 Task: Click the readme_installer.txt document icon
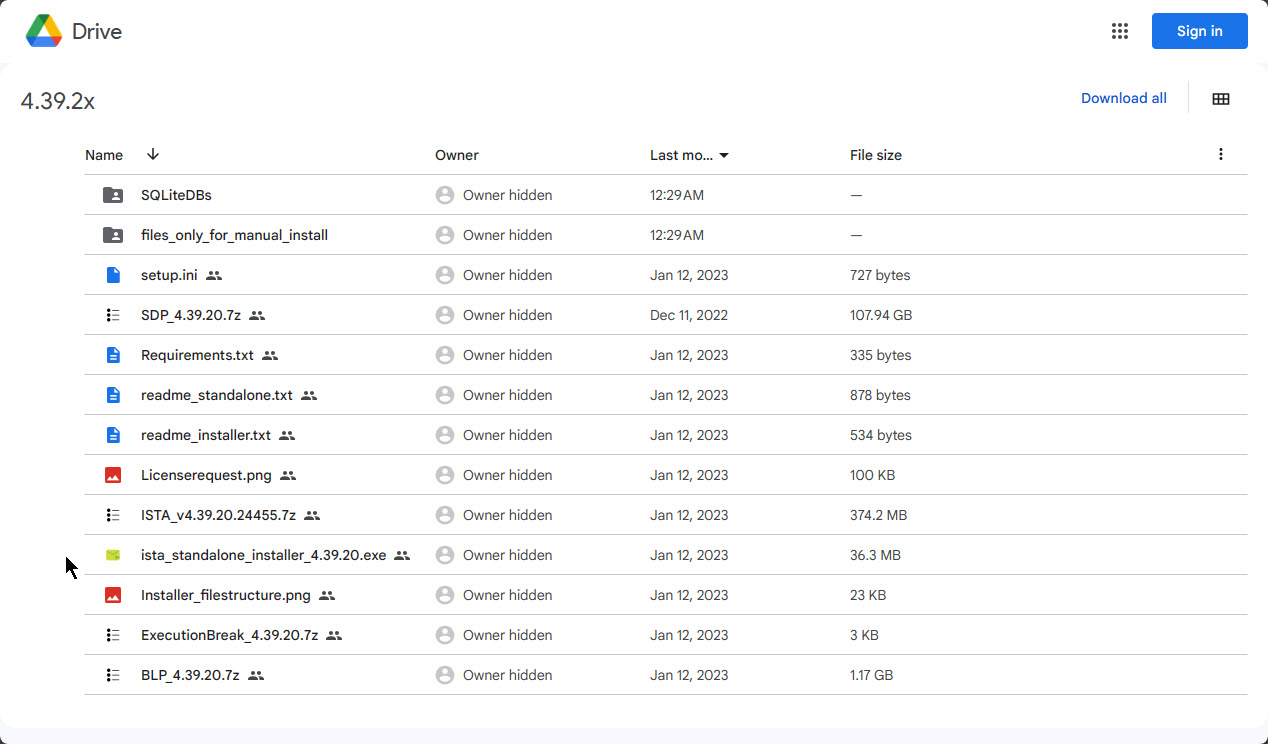click(113, 435)
